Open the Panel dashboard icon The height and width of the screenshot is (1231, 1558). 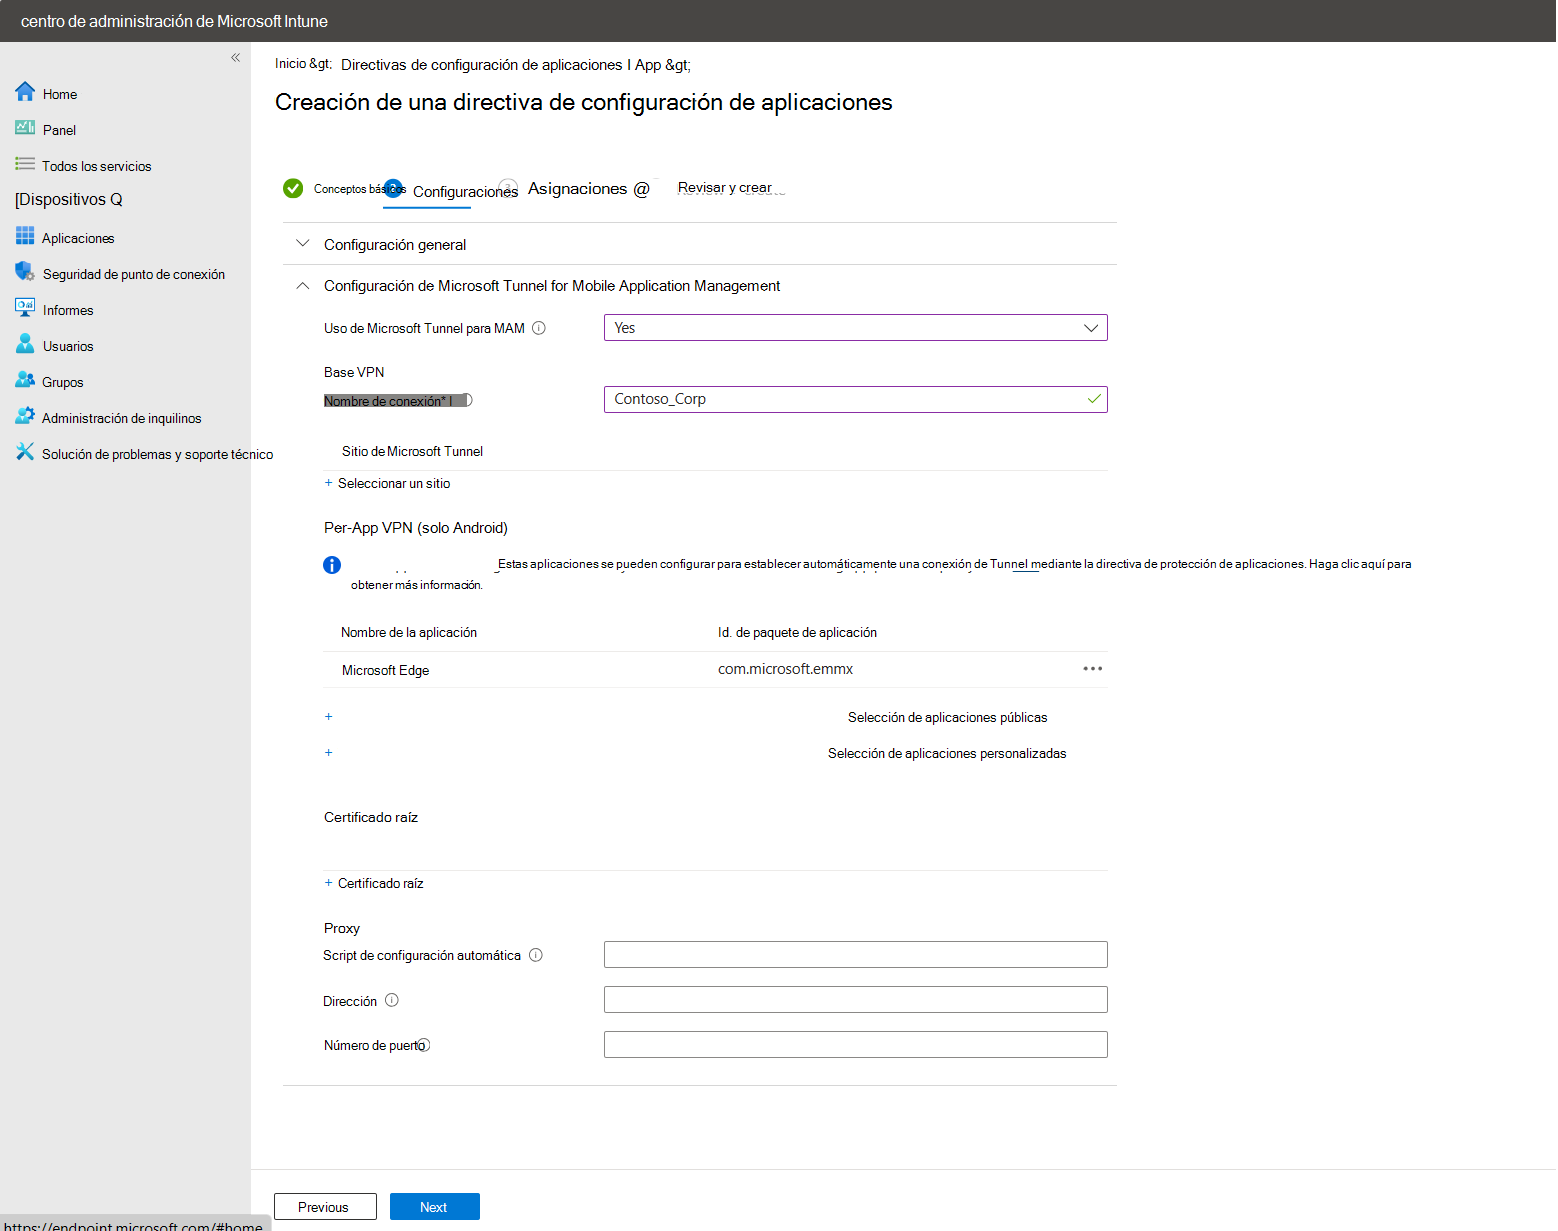coord(25,128)
